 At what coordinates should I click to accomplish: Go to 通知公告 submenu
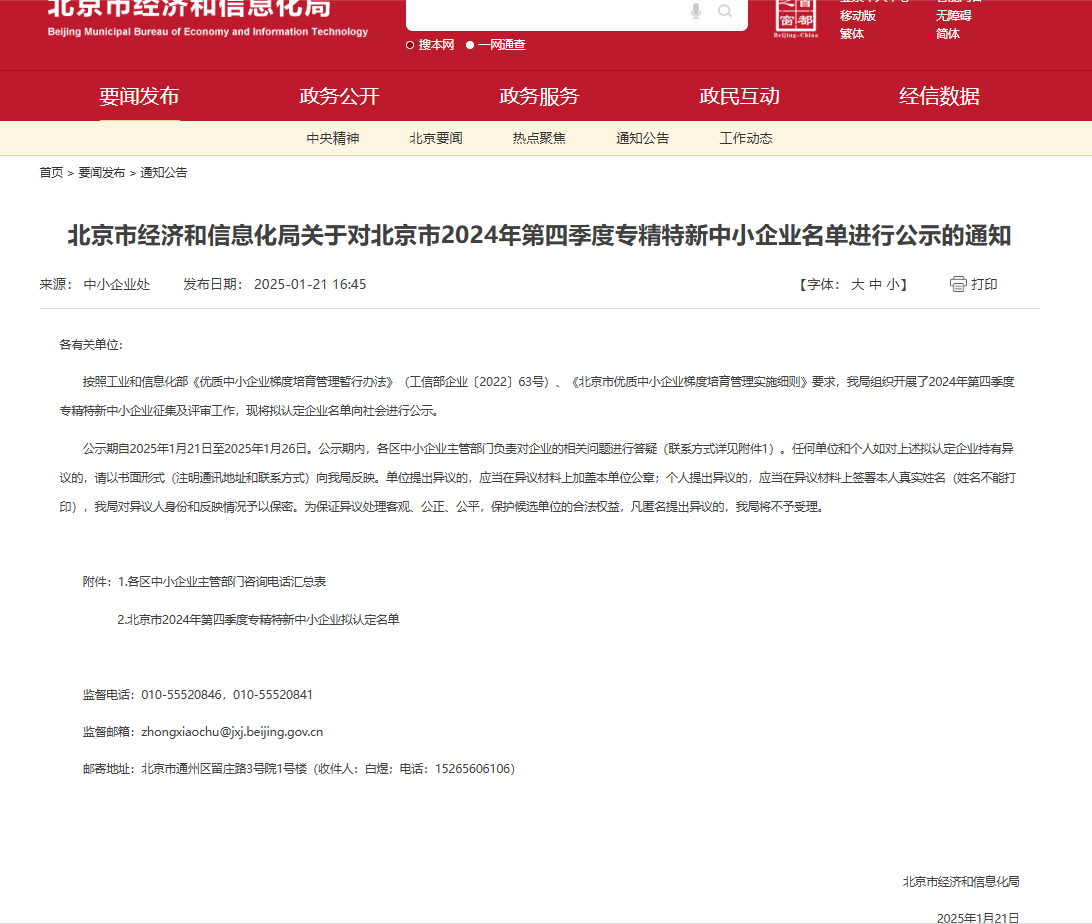pyautogui.click(x=643, y=139)
